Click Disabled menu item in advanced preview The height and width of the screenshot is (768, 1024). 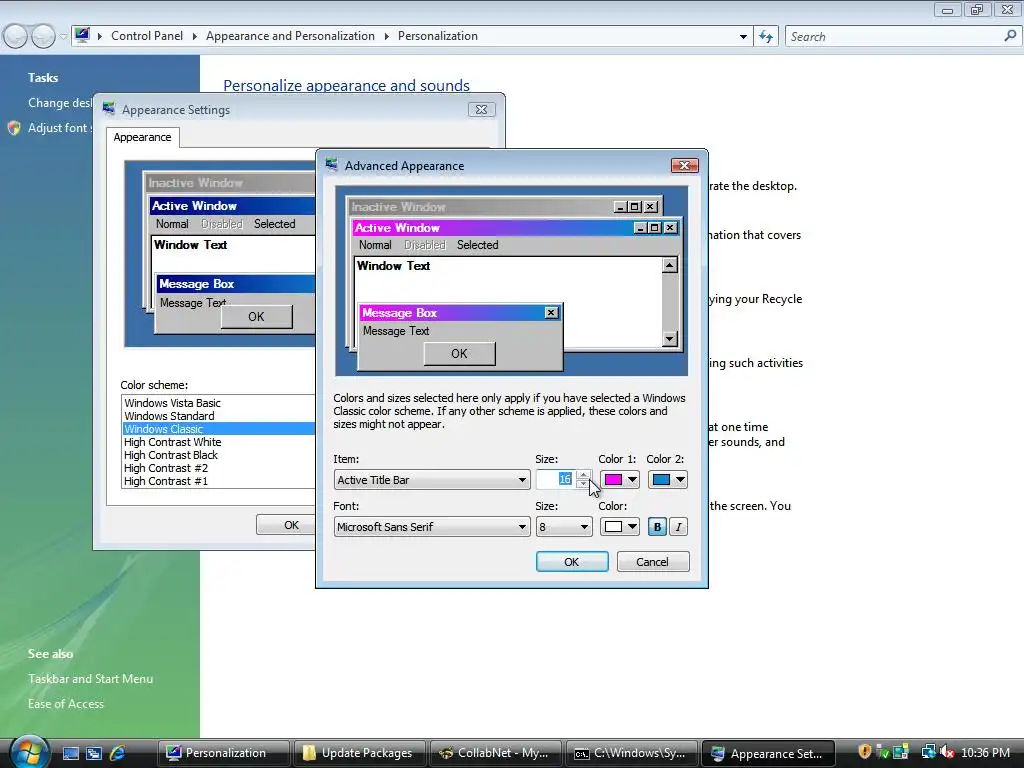[x=425, y=245]
